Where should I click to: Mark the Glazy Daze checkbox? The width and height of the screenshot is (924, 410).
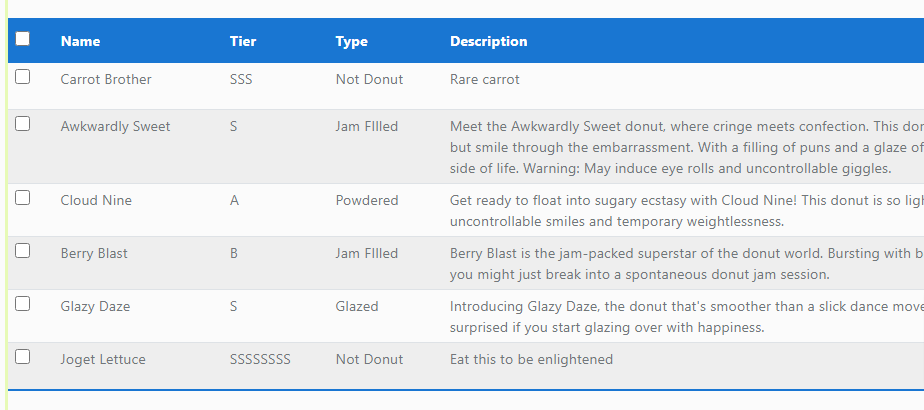pos(23,303)
